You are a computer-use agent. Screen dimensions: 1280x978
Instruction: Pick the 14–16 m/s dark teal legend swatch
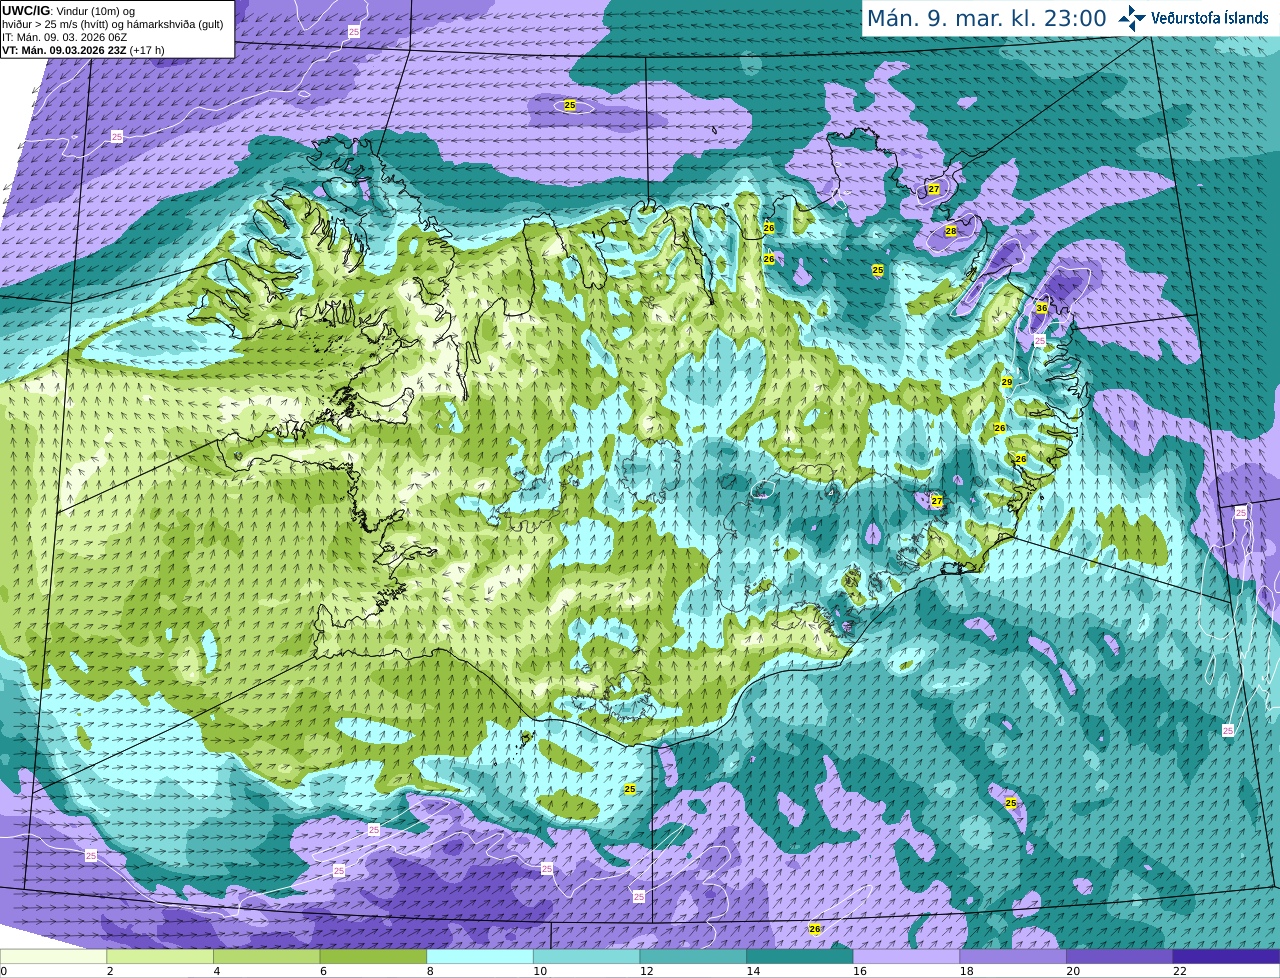[800, 956]
